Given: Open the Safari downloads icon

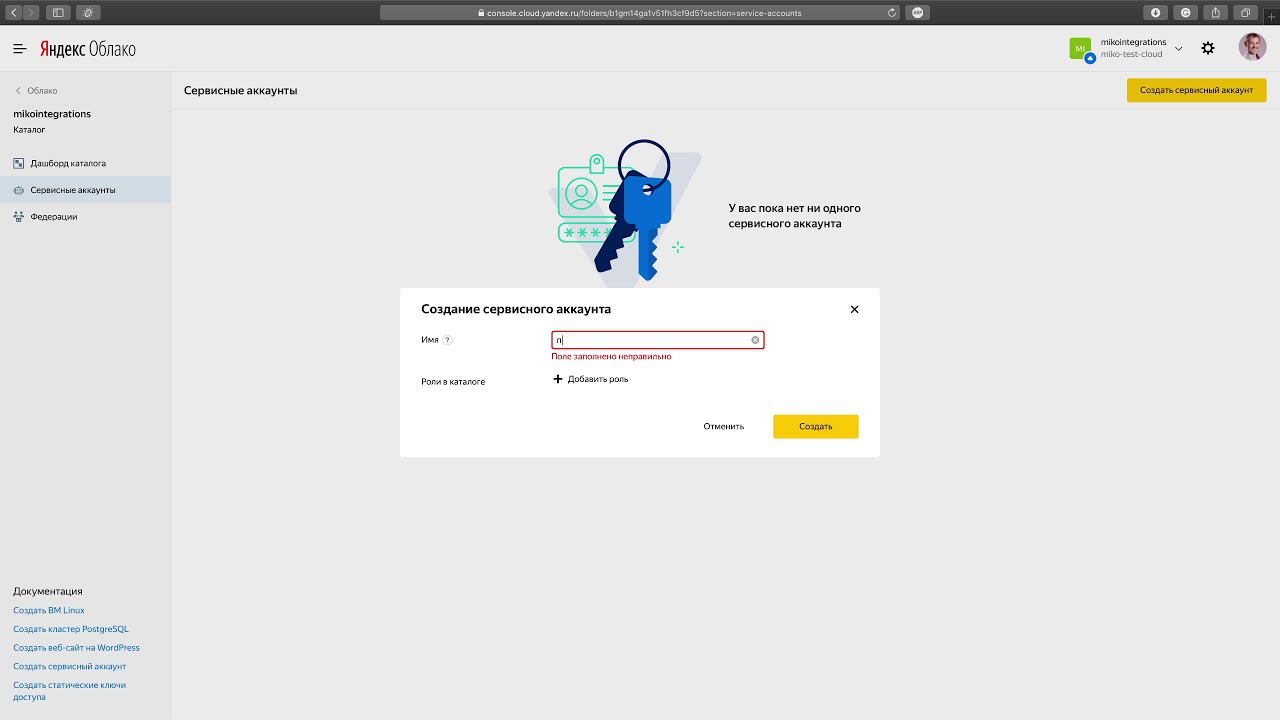Looking at the screenshot, I should pyautogui.click(x=1156, y=12).
